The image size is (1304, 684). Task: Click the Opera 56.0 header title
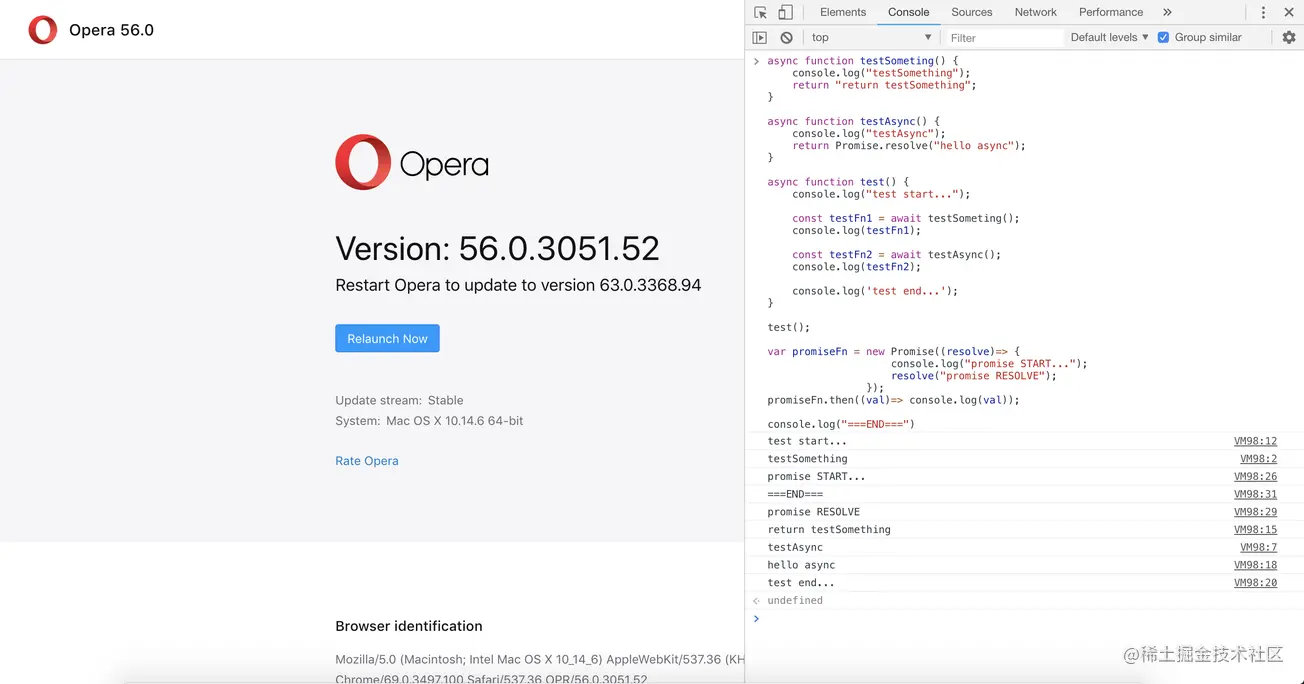point(111,30)
